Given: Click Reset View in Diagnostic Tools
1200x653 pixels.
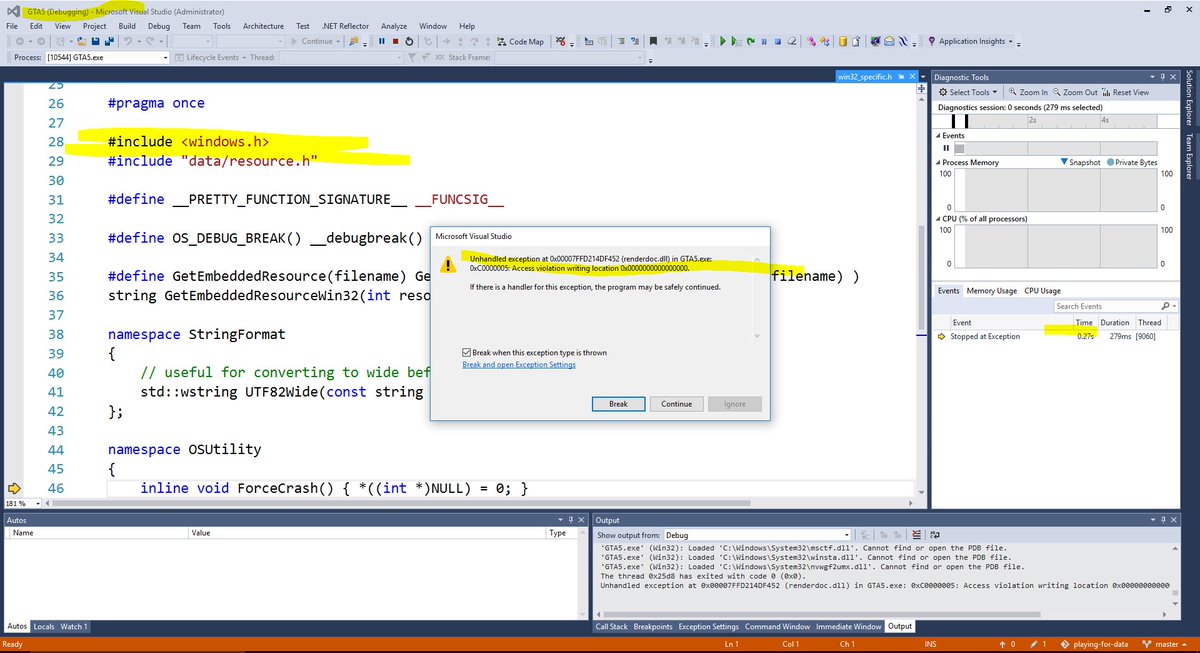Looking at the screenshot, I should (x=1131, y=92).
